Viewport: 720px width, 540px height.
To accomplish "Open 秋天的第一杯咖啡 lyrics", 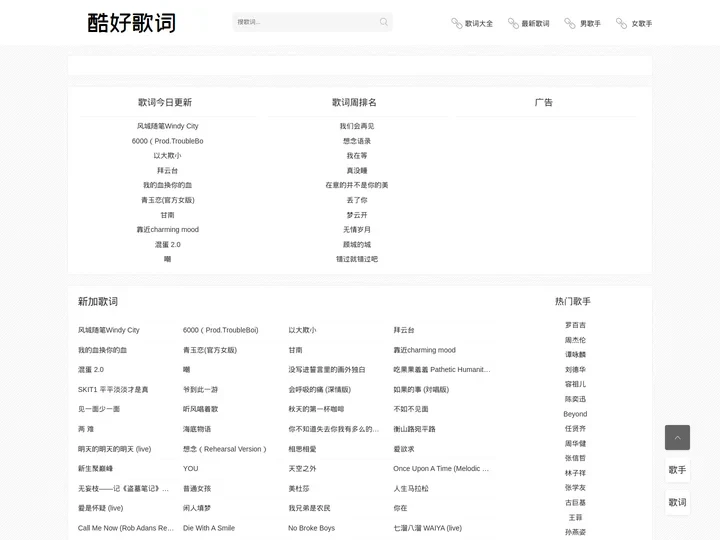I will tap(316, 409).
